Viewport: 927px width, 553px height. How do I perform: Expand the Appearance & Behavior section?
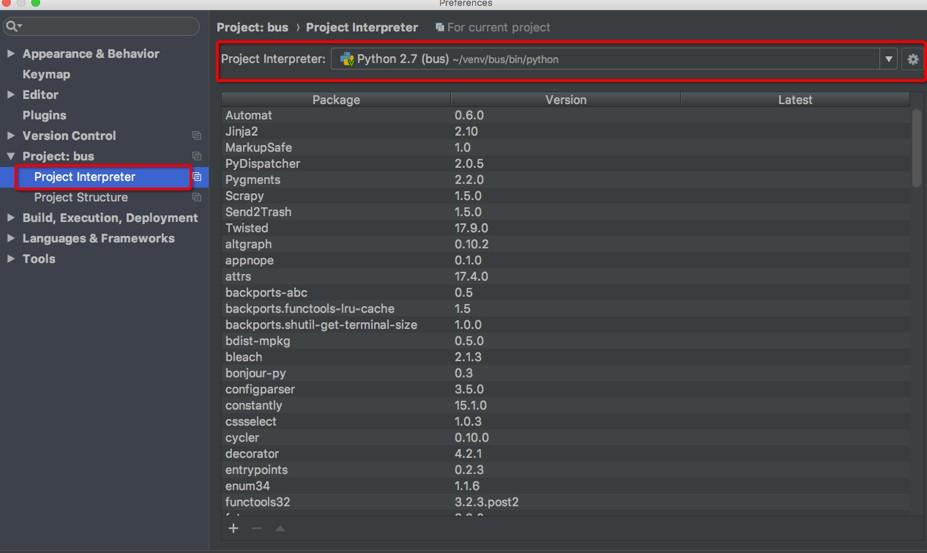point(11,53)
